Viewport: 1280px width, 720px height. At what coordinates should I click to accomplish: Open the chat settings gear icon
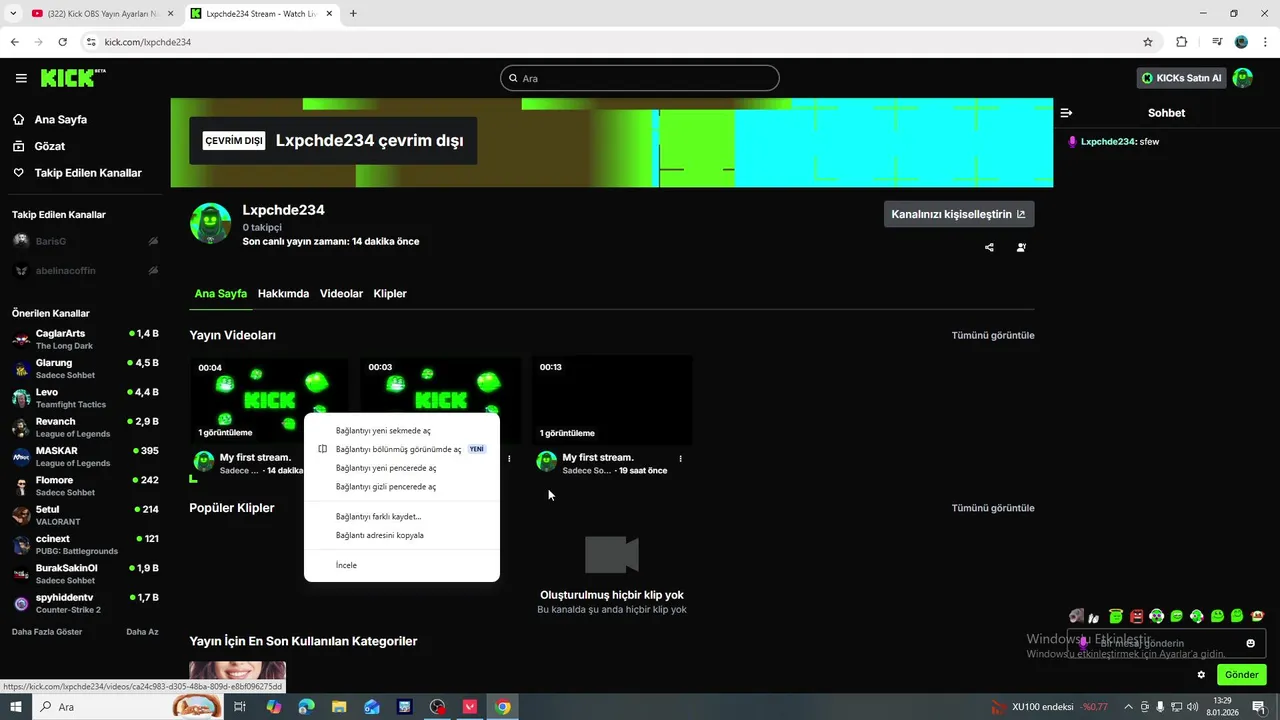click(x=1201, y=675)
